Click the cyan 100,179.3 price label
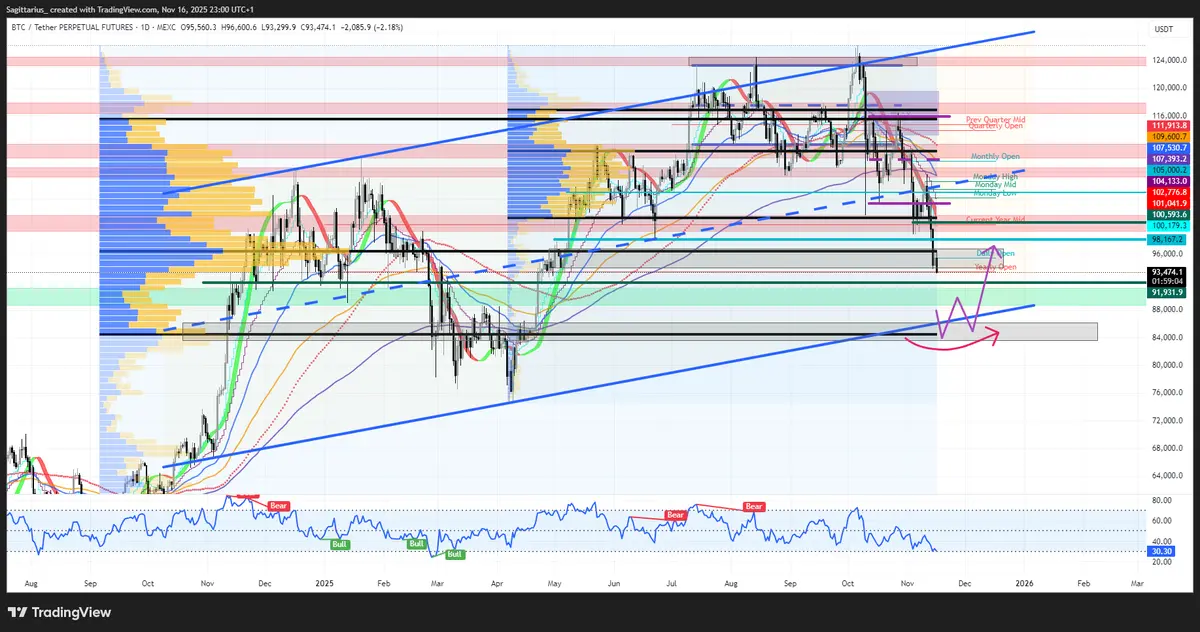This screenshot has height=632, width=1200. pyautogui.click(x=1169, y=225)
